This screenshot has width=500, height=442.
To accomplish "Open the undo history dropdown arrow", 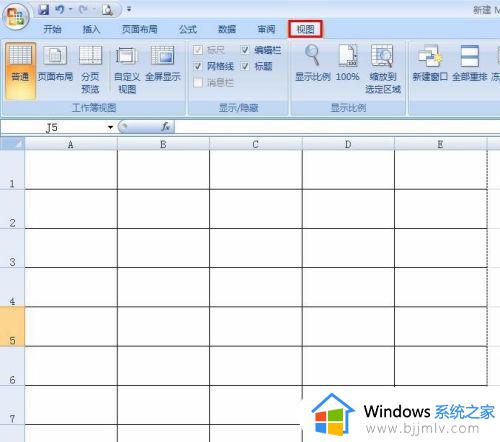I will [x=71, y=9].
